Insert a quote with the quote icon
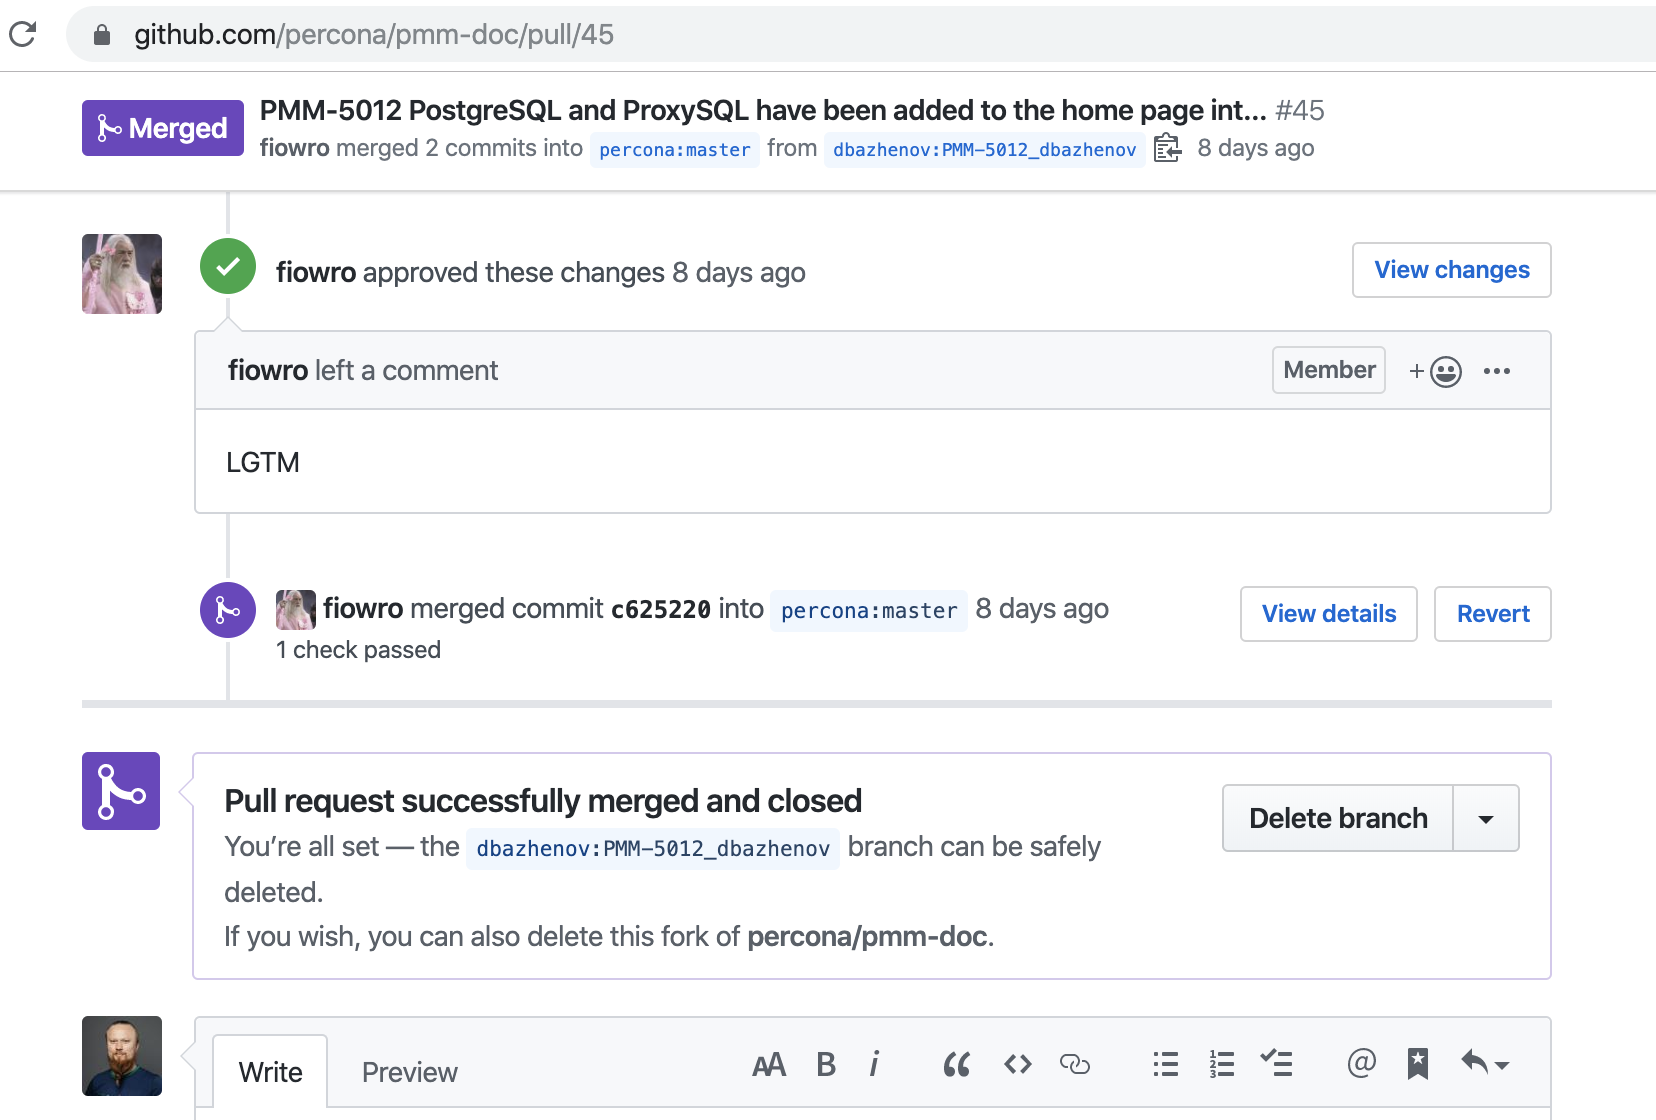This screenshot has height=1120, width=1656. [957, 1065]
